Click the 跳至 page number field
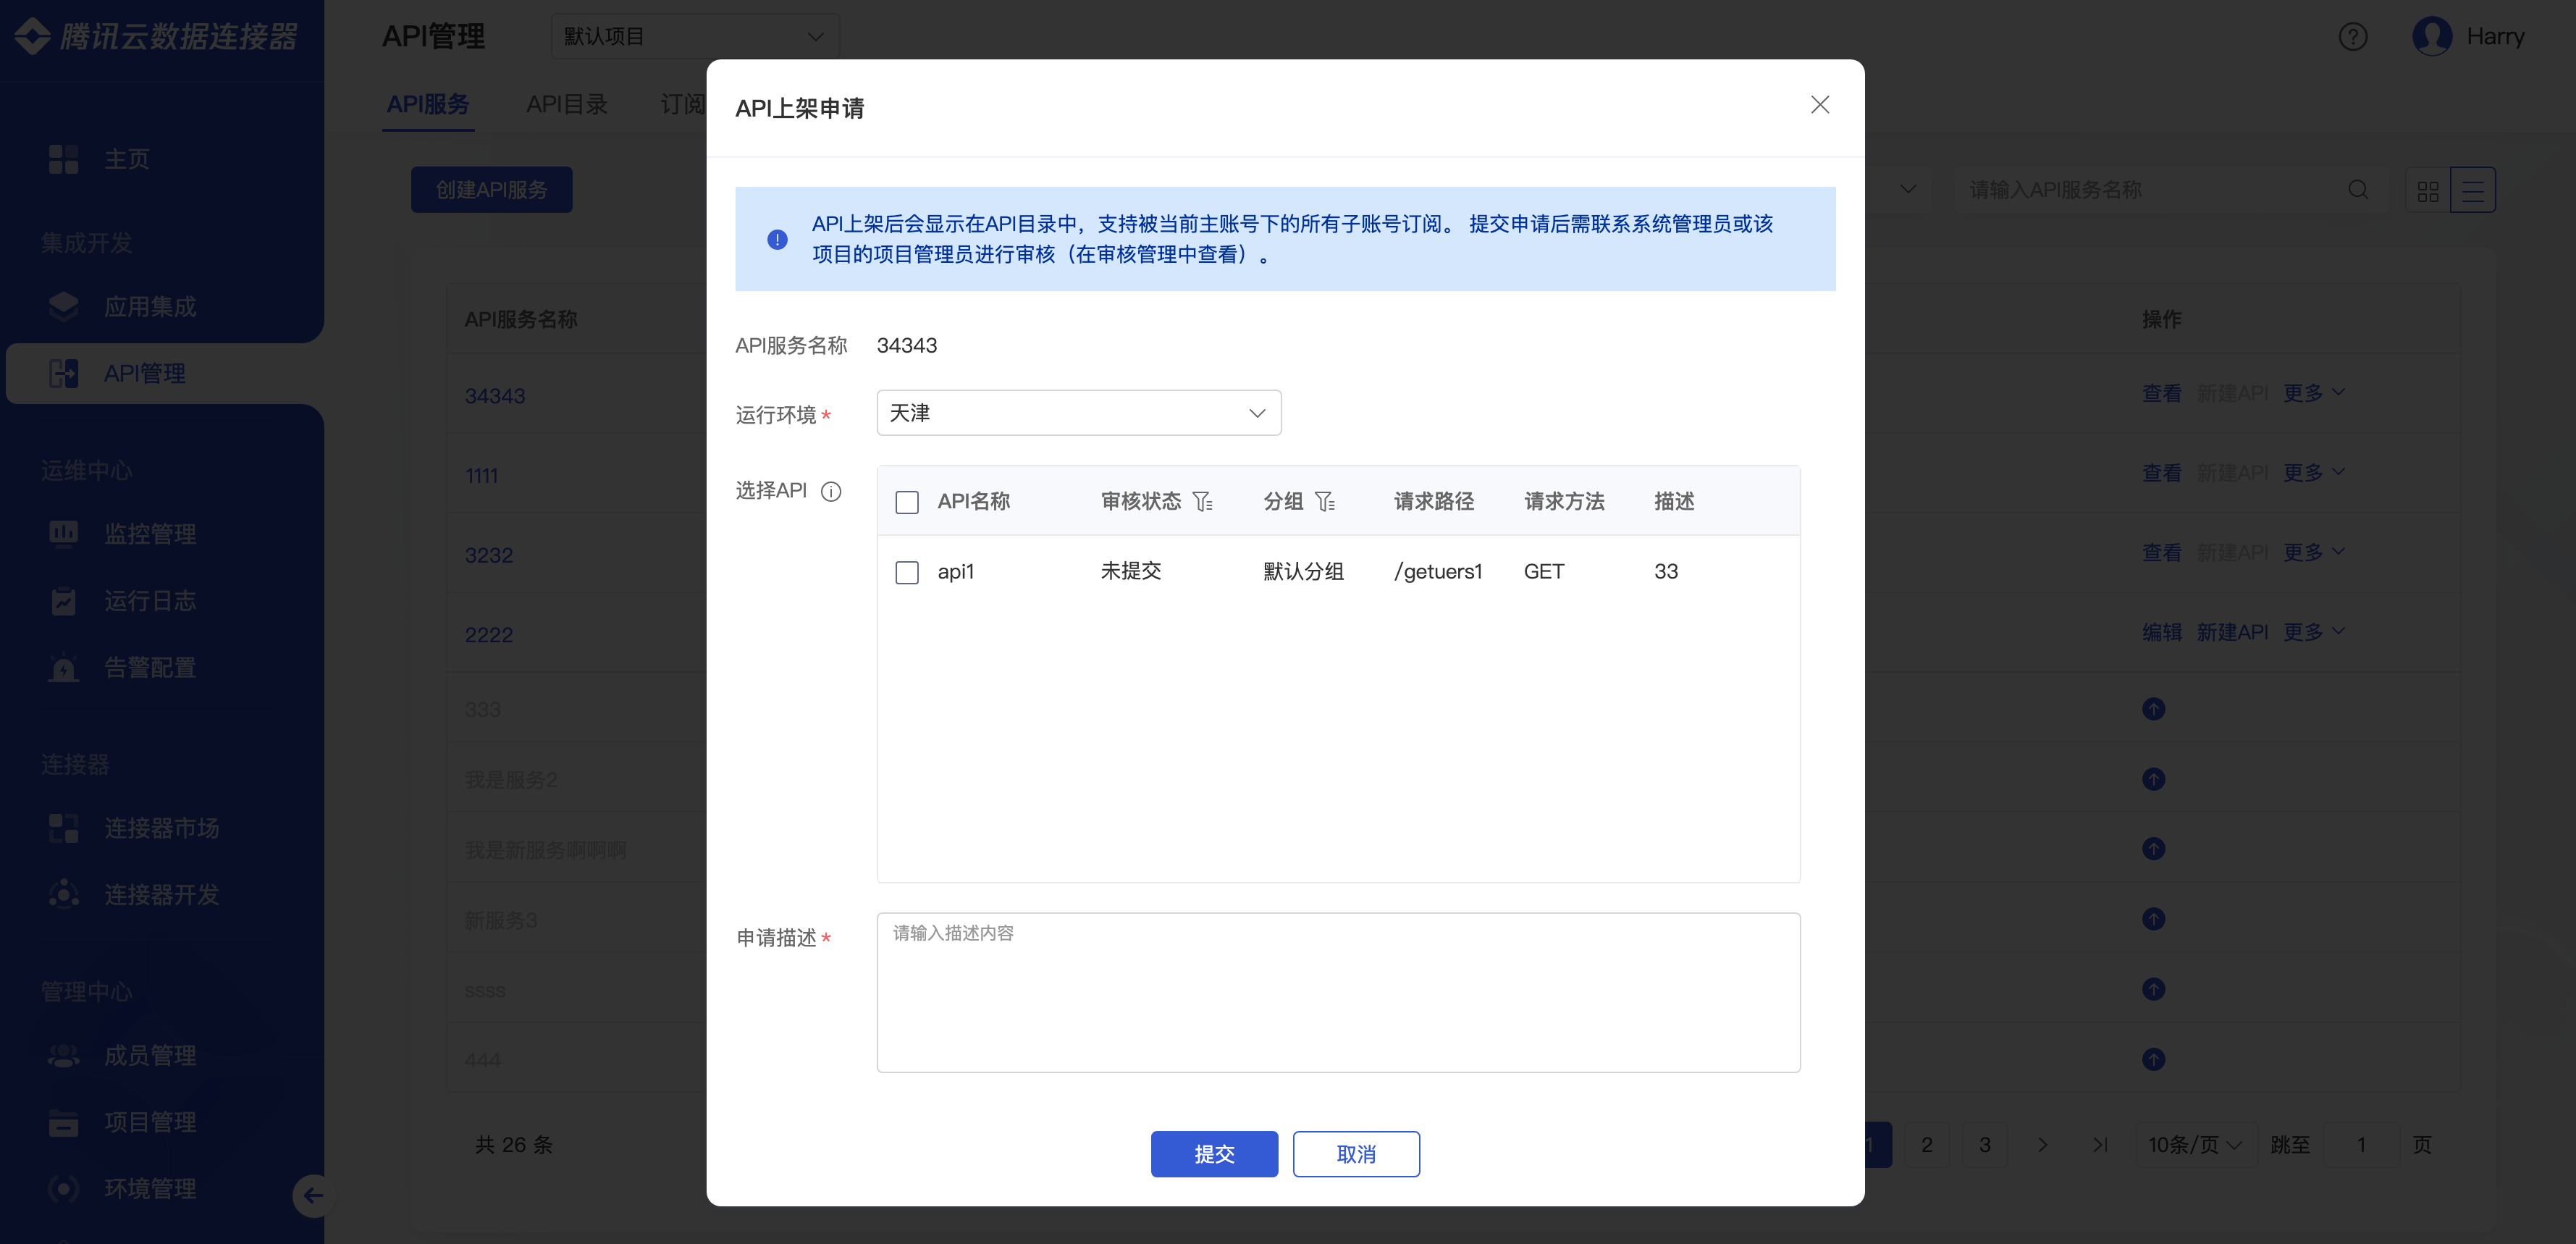Screen dimensions: 2576x1244 coord(2361,1145)
